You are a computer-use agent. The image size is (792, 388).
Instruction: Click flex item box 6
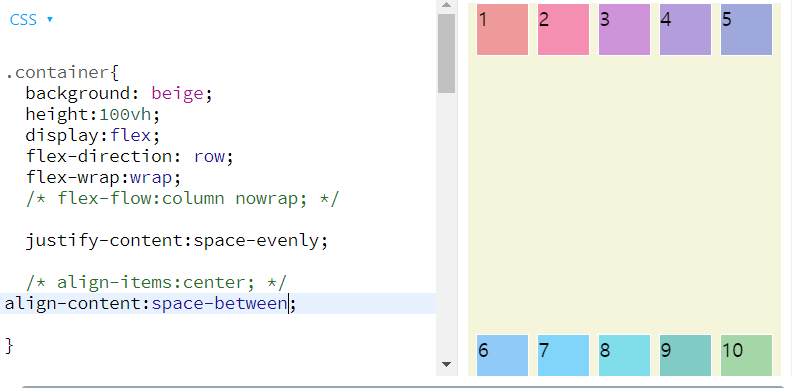click(x=503, y=356)
